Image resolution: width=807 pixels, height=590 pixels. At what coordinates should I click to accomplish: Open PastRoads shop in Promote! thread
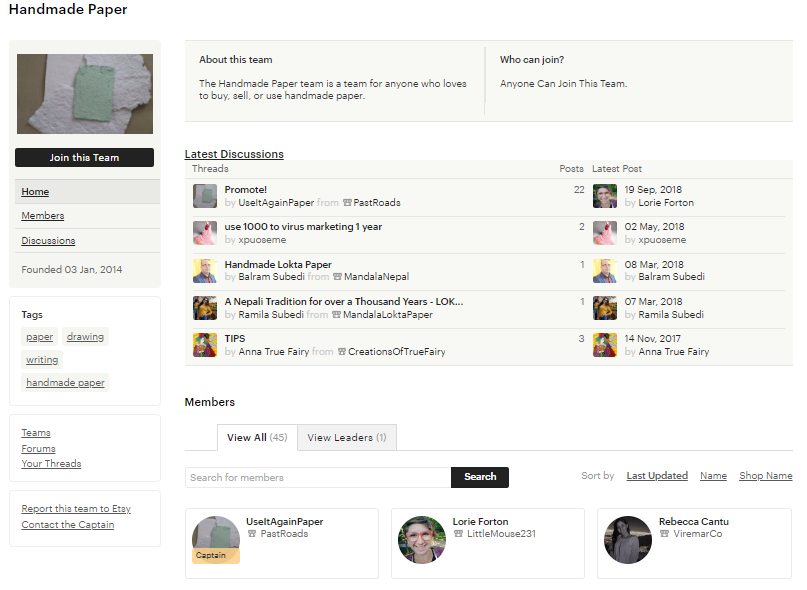click(377, 203)
